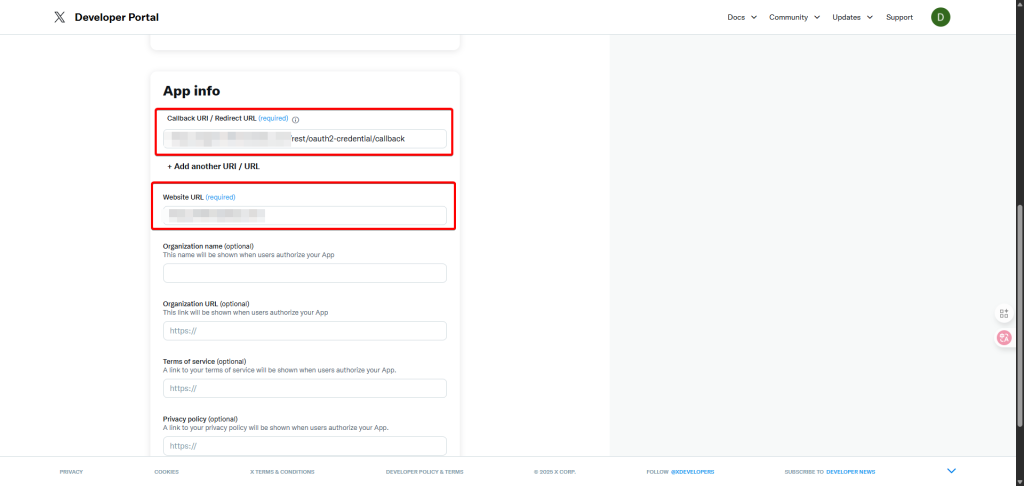Open the Privacy footer link
The height and width of the screenshot is (486, 1024).
click(71, 472)
